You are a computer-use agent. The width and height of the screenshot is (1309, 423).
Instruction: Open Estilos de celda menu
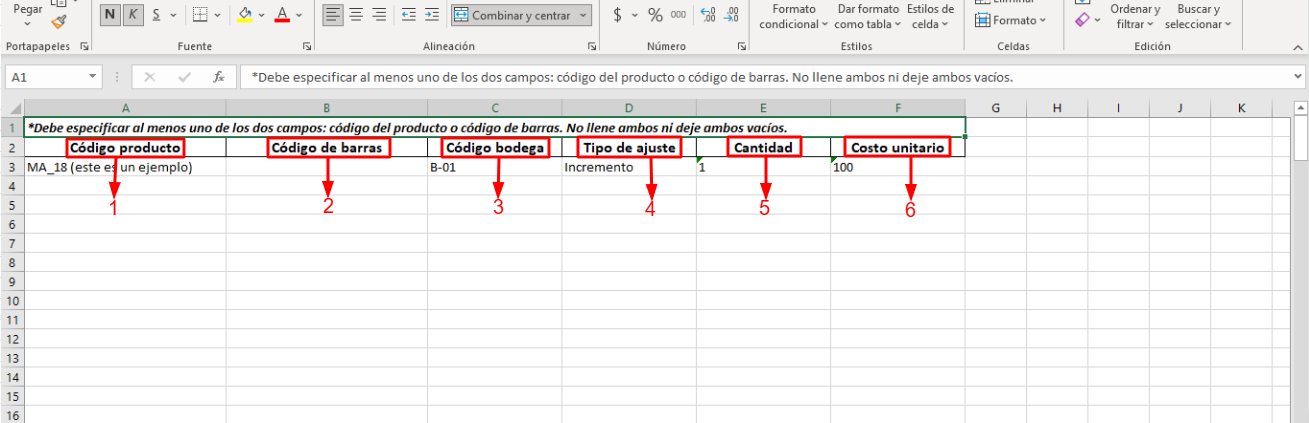(929, 16)
